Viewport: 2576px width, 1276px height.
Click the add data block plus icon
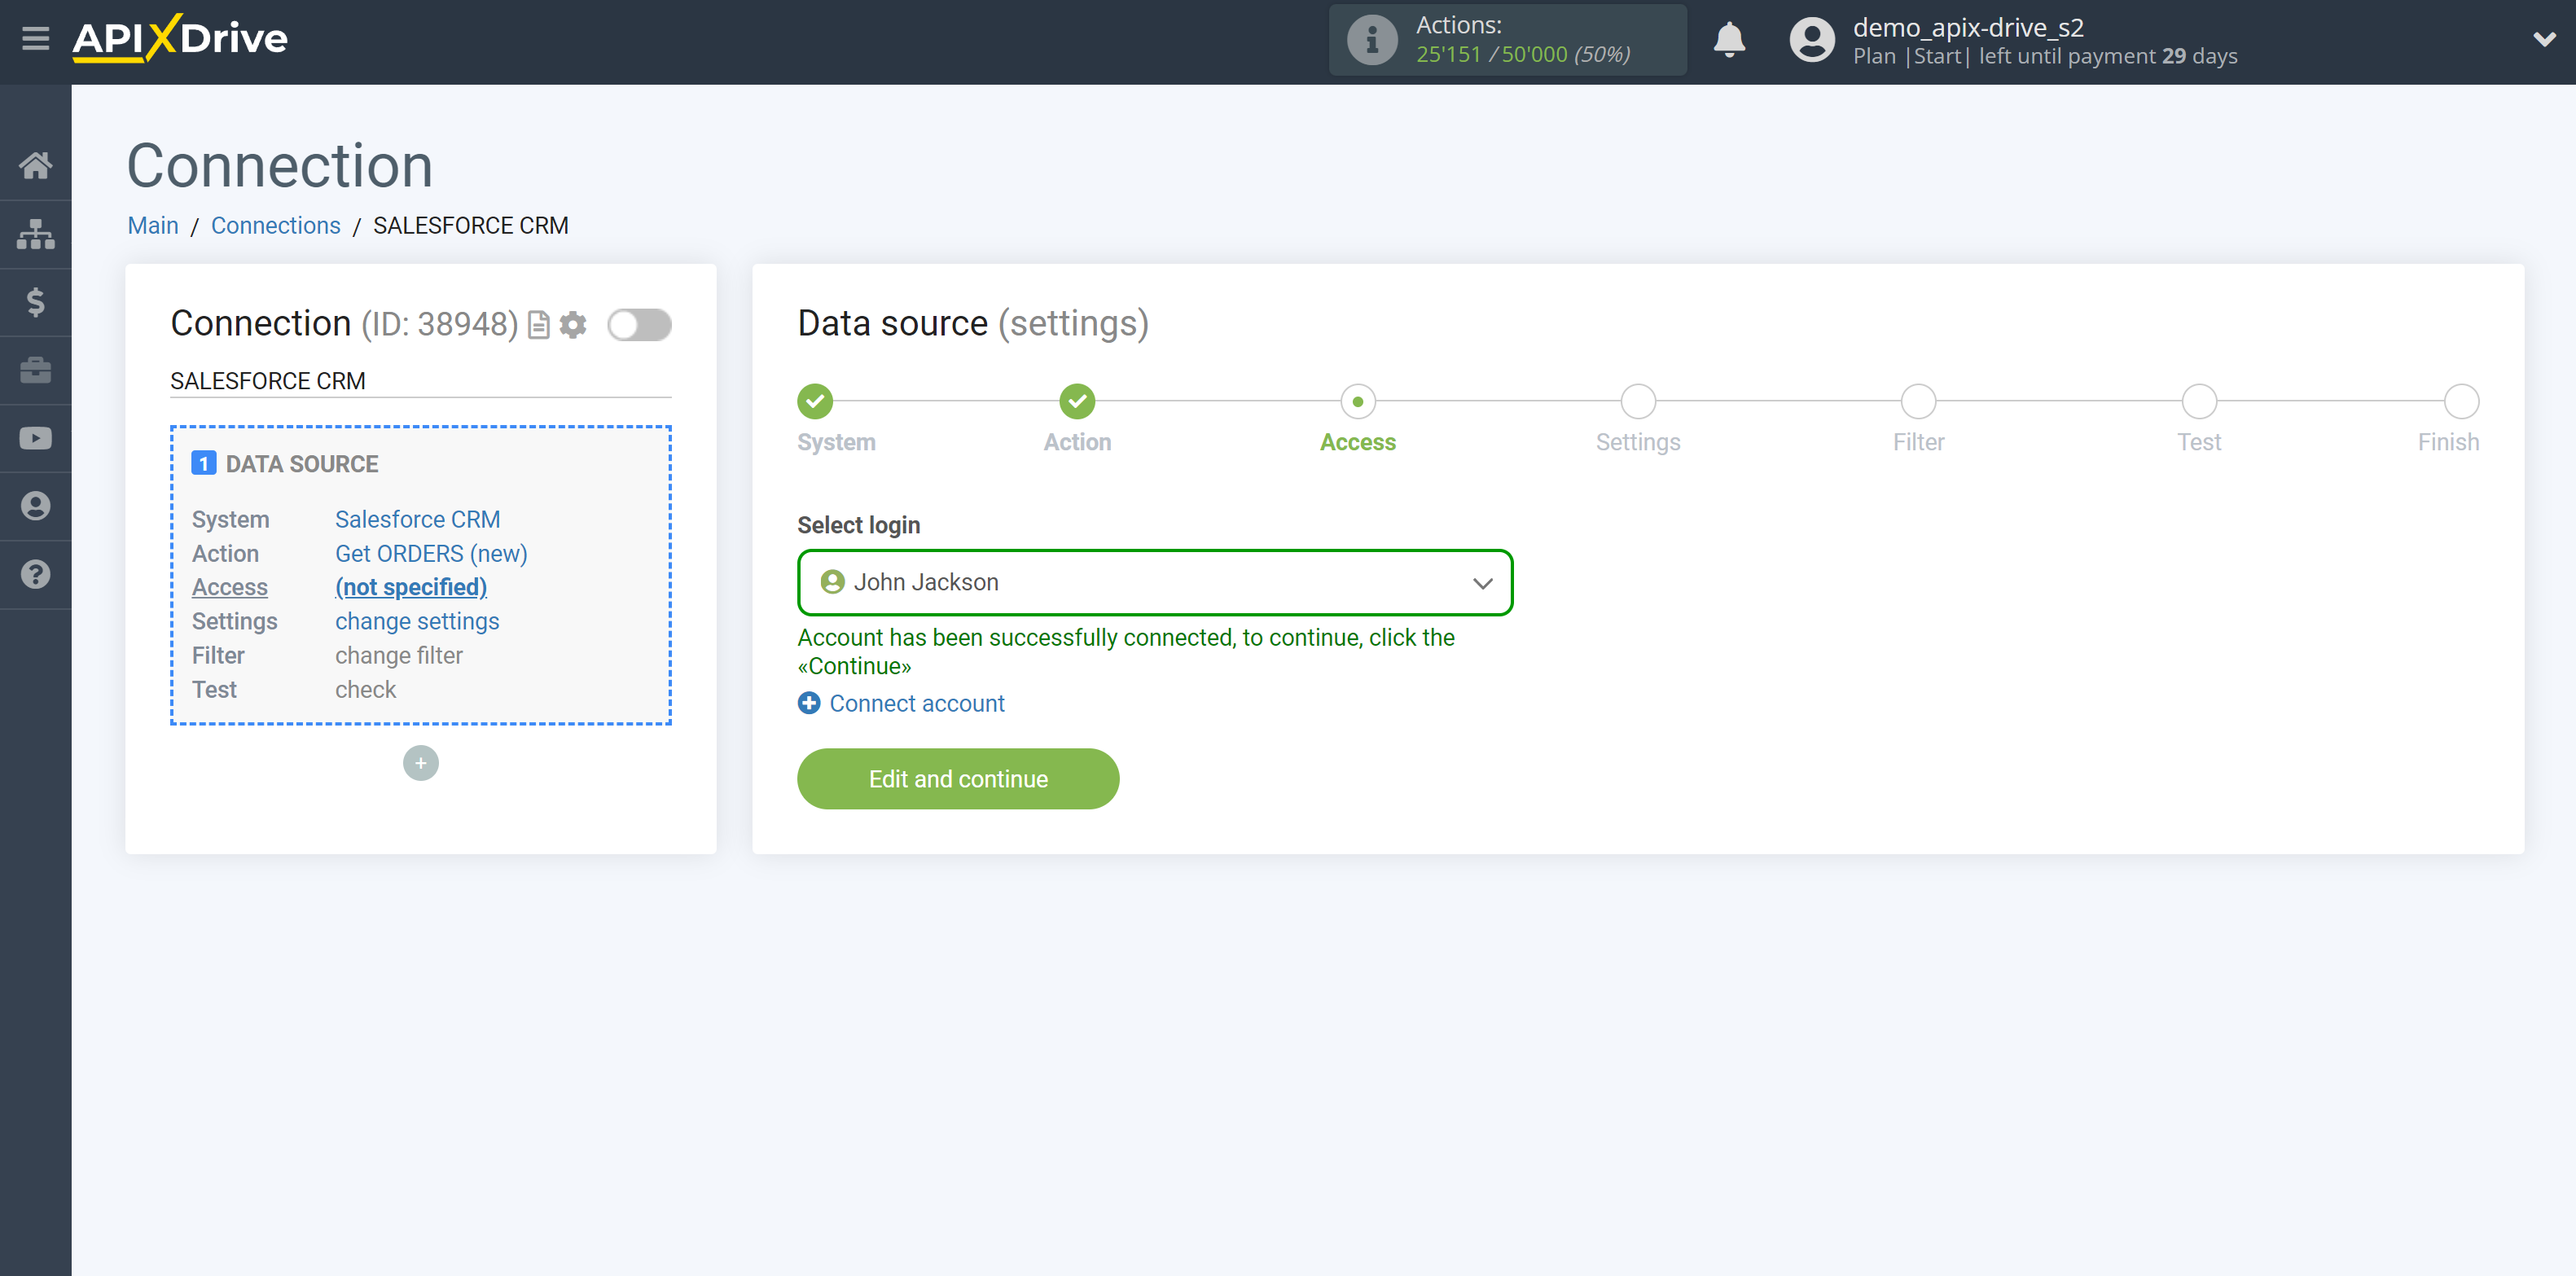[x=420, y=762]
